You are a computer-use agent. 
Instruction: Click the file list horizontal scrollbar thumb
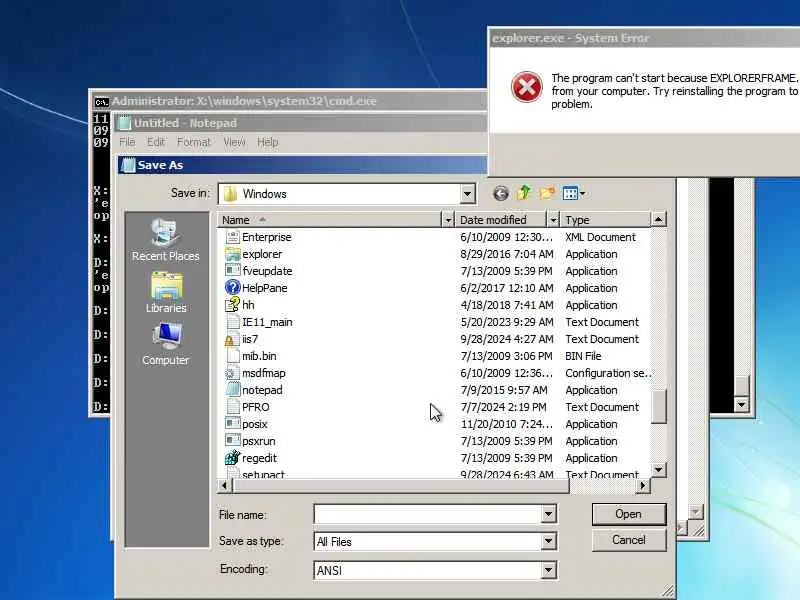click(x=401, y=486)
